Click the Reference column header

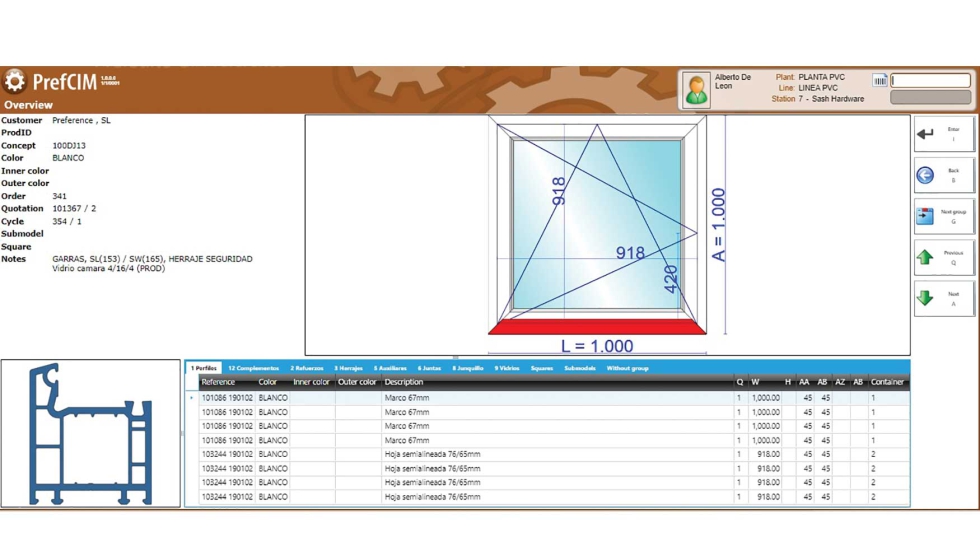(x=218, y=382)
